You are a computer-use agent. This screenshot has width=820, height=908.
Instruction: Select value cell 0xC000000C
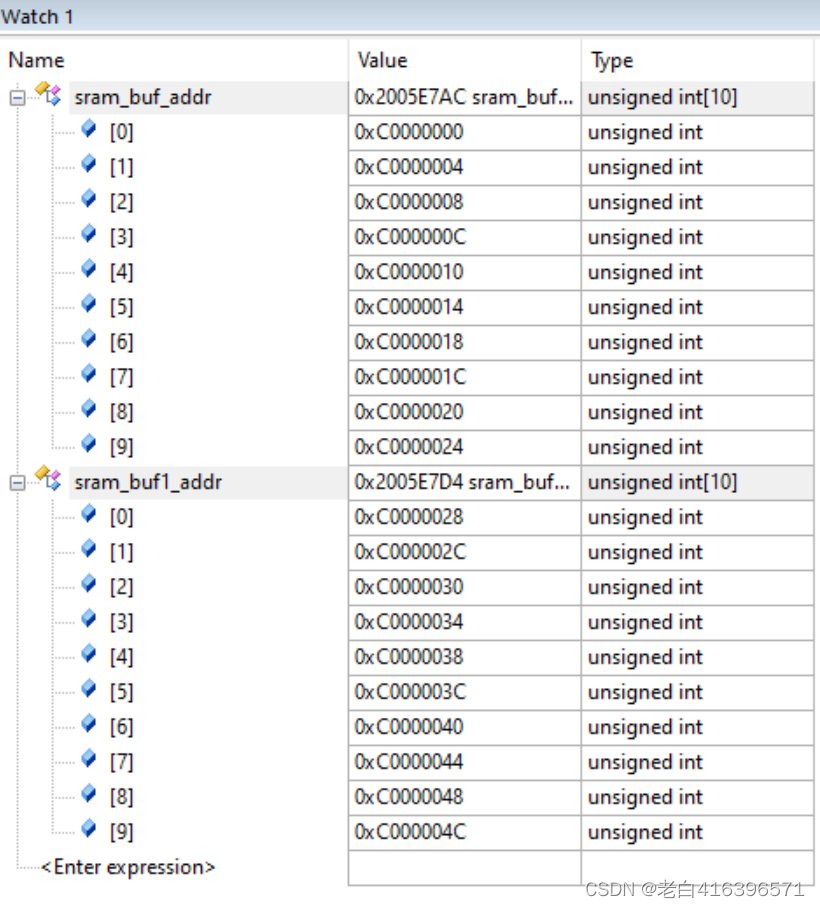point(464,237)
